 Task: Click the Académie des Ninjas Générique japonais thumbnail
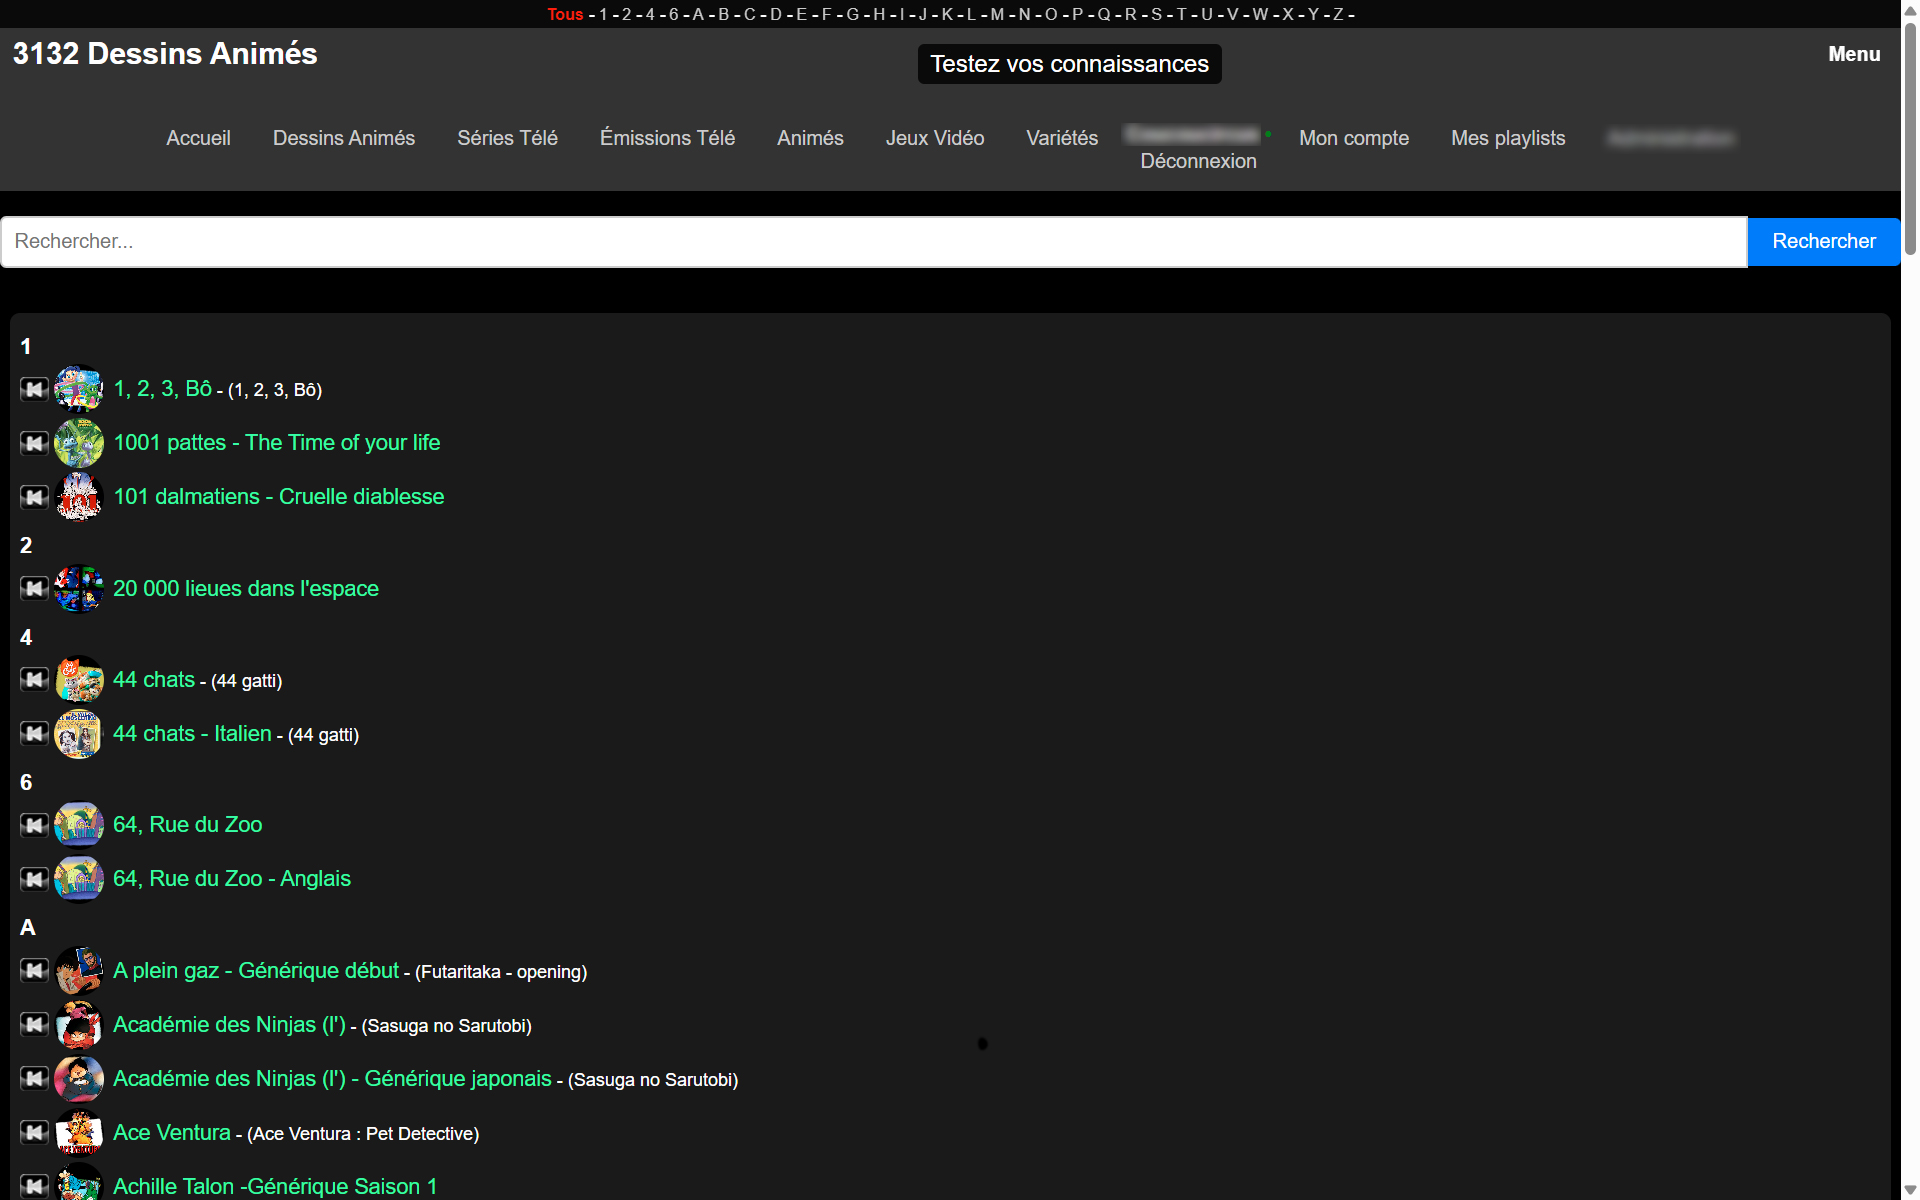(79, 1079)
